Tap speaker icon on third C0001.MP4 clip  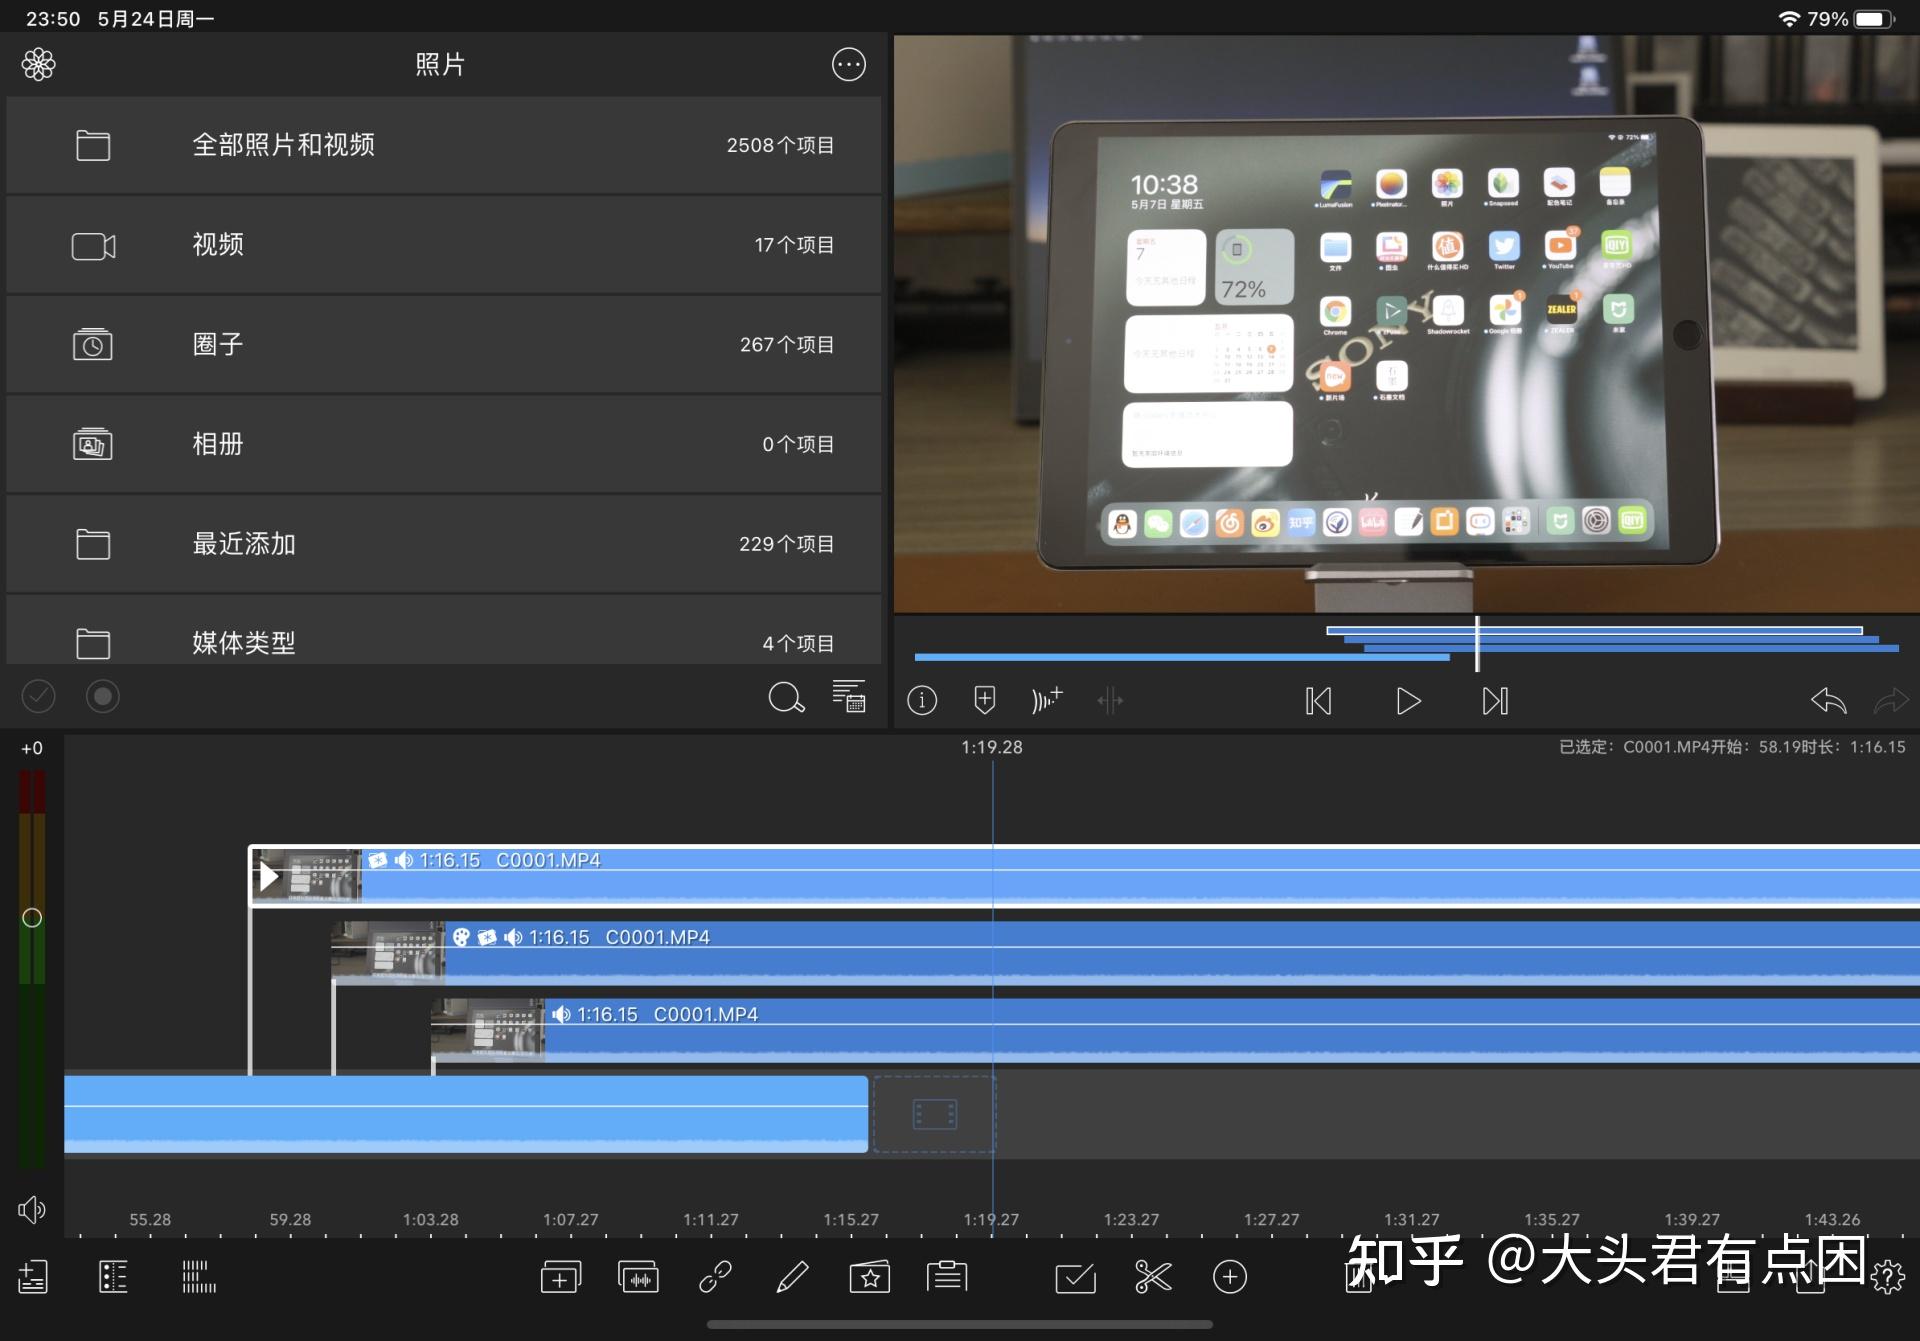click(561, 1014)
